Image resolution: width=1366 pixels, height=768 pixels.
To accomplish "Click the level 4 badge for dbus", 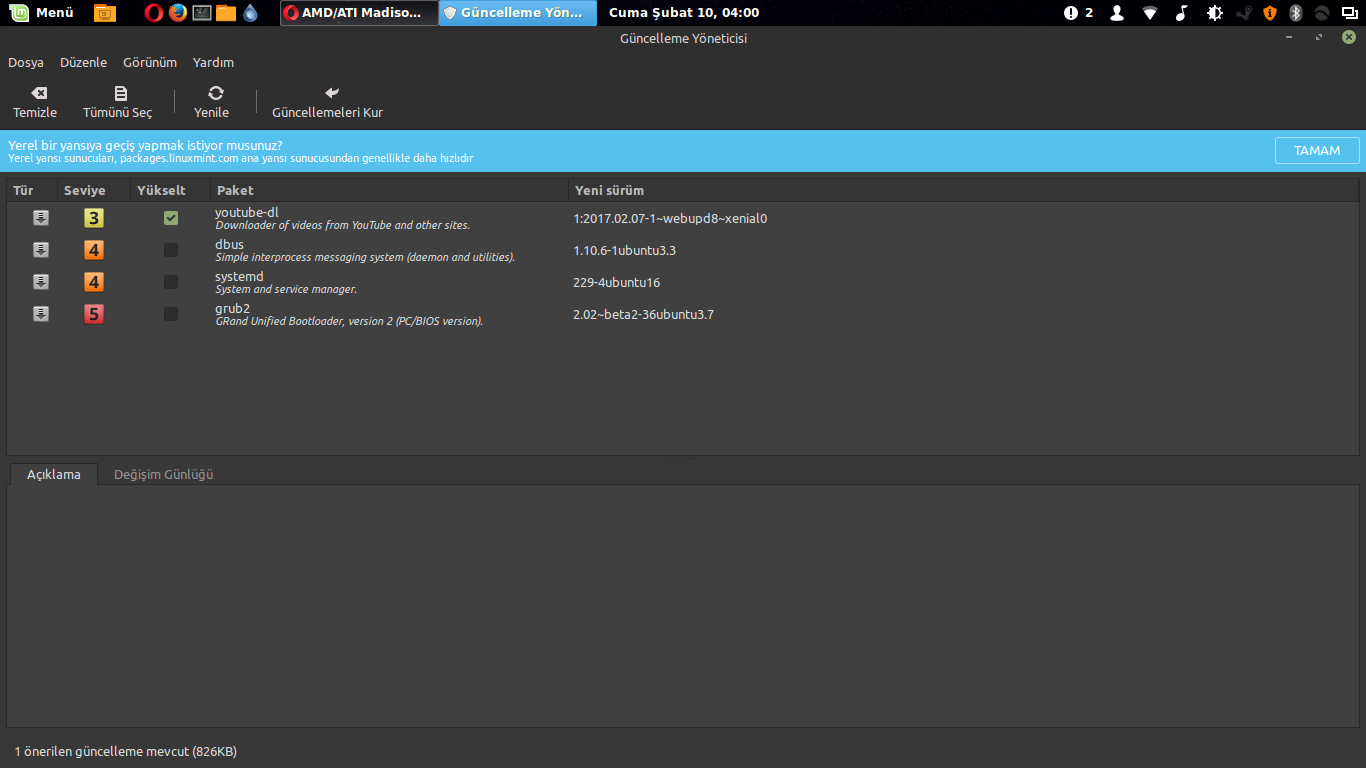I will (x=94, y=250).
